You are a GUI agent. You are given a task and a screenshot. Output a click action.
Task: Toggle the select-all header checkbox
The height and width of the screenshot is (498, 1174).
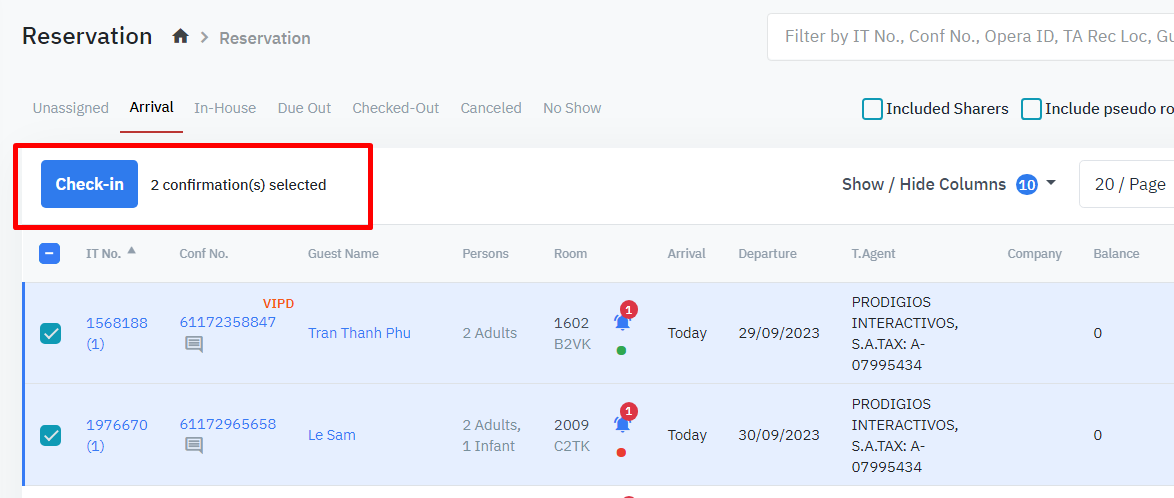click(x=50, y=254)
